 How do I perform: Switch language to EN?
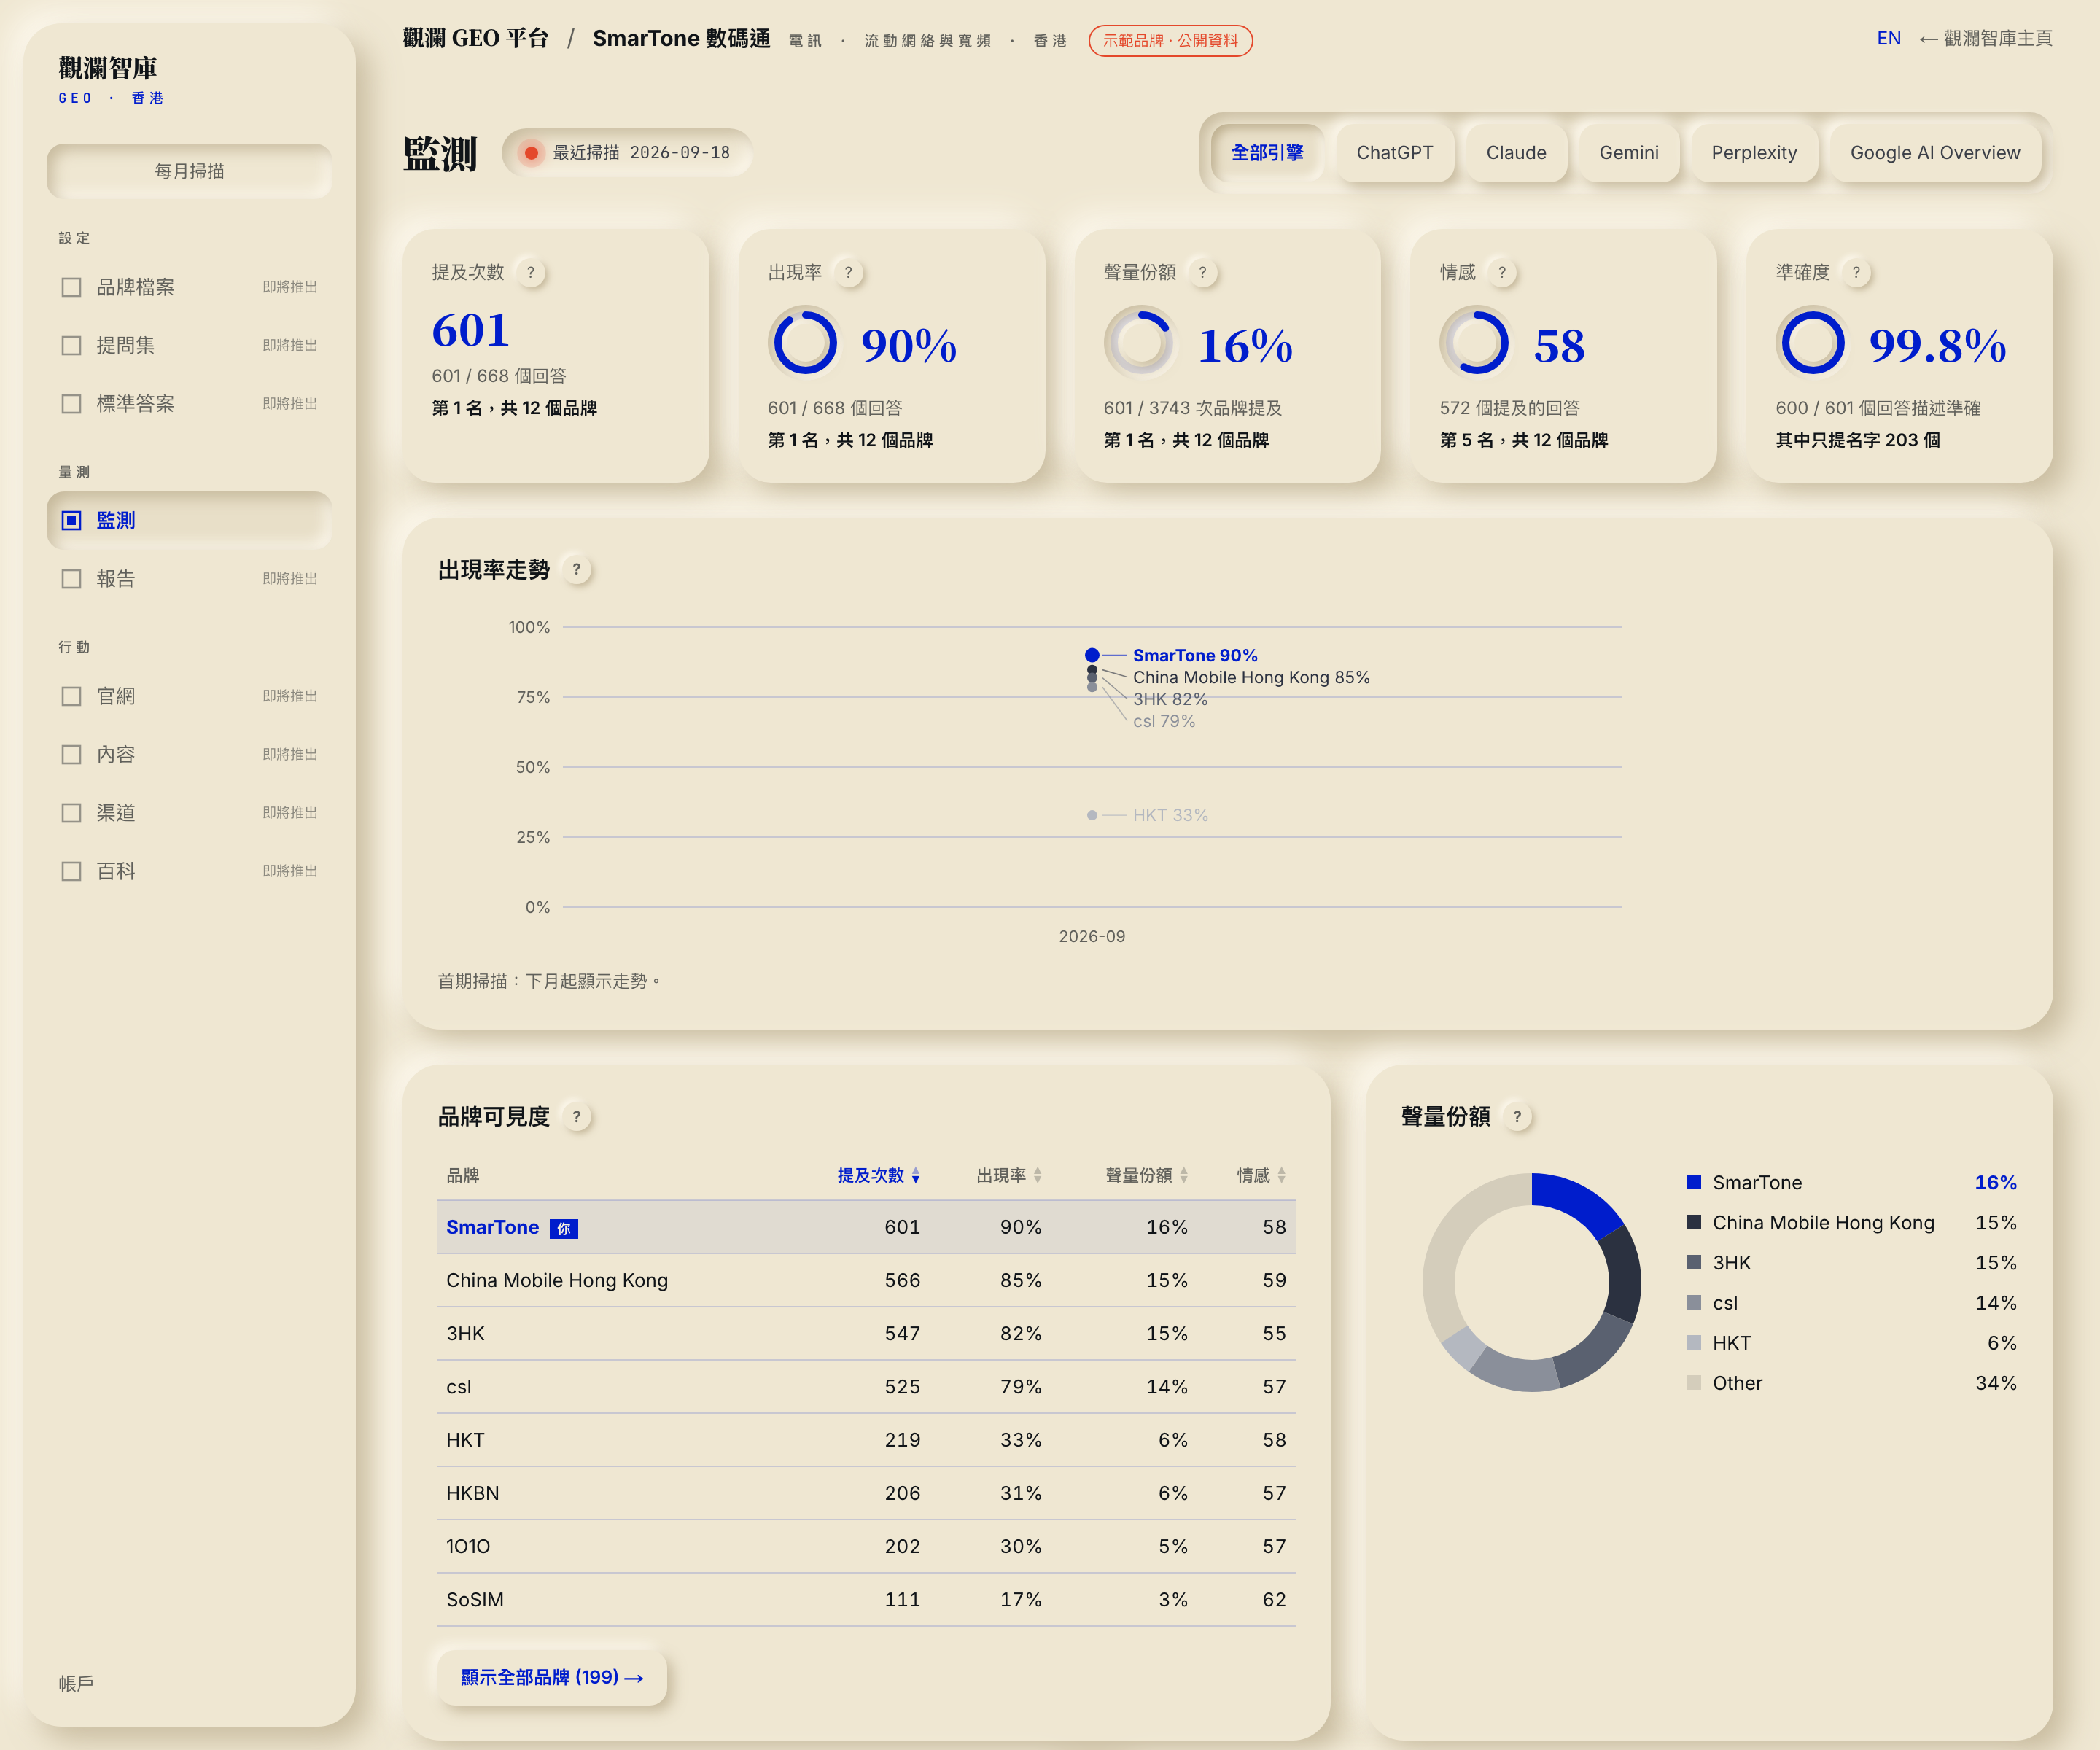1889,38
